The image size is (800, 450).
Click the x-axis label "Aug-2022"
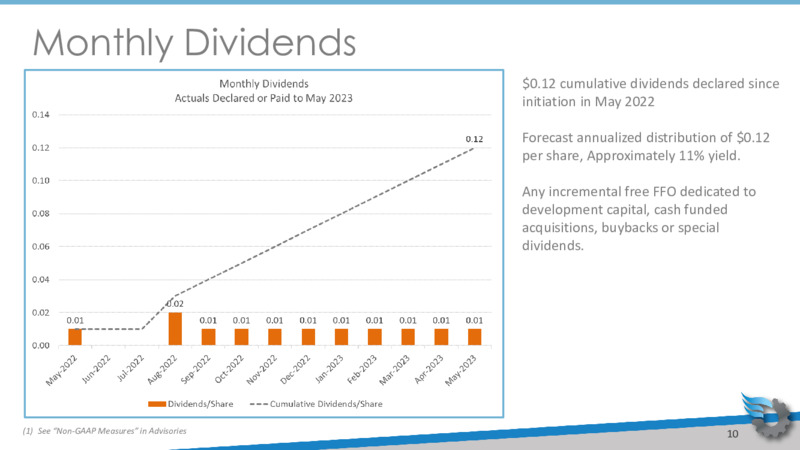[162, 369]
